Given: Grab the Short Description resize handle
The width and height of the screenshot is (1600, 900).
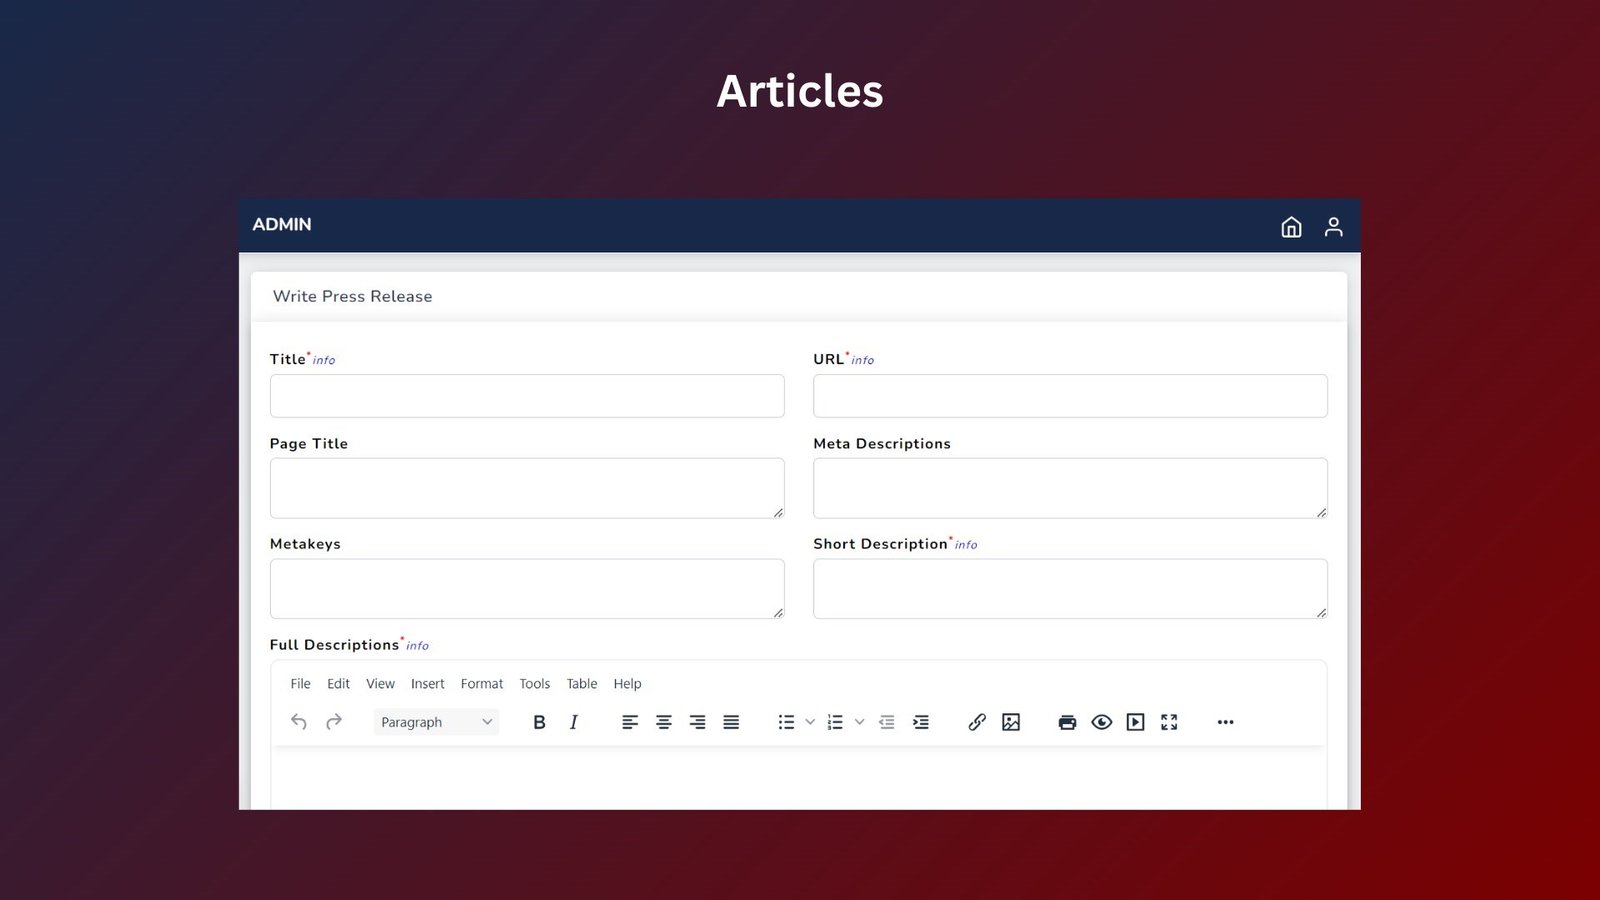Looking at the screenshot, I should [1321, 612].
